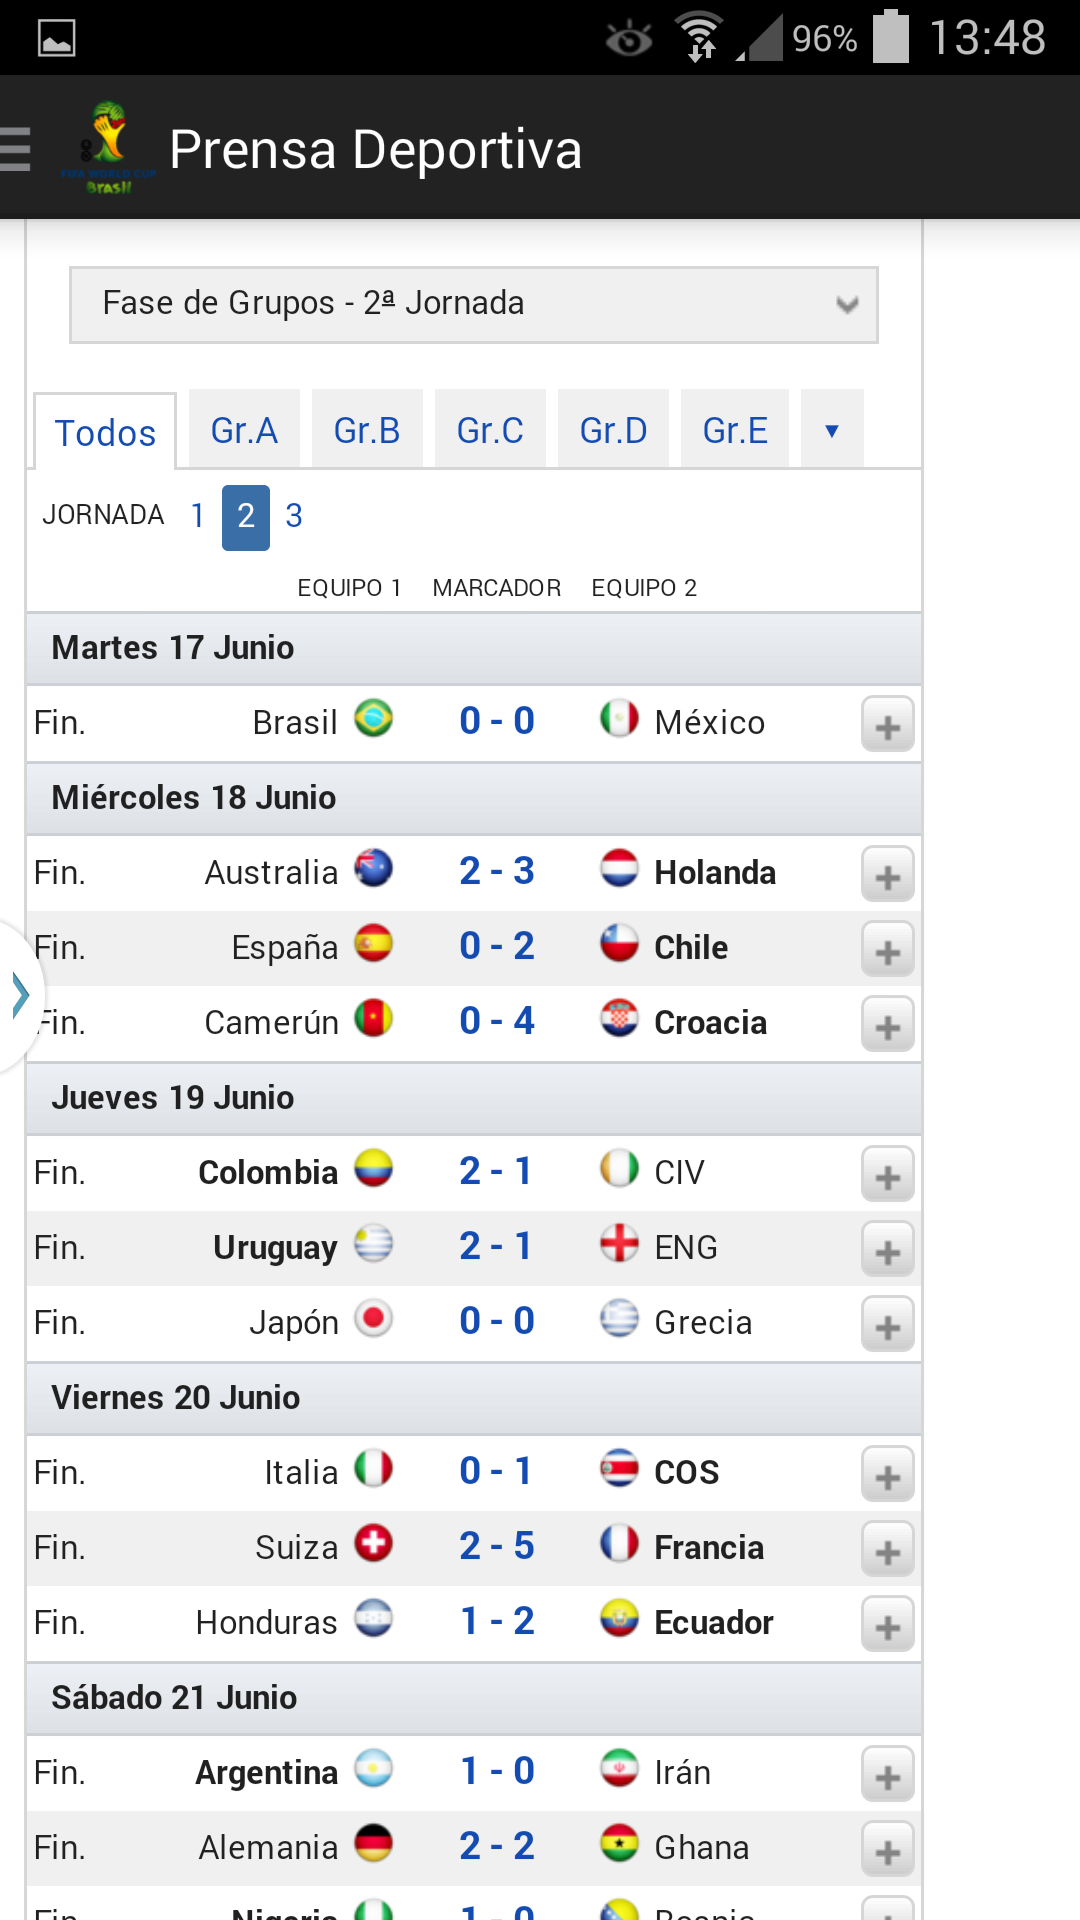Switch to the Gr.D tab
Viewport: 1080px width, 1920px height.
pyautogui.click(x=613, y=429)
